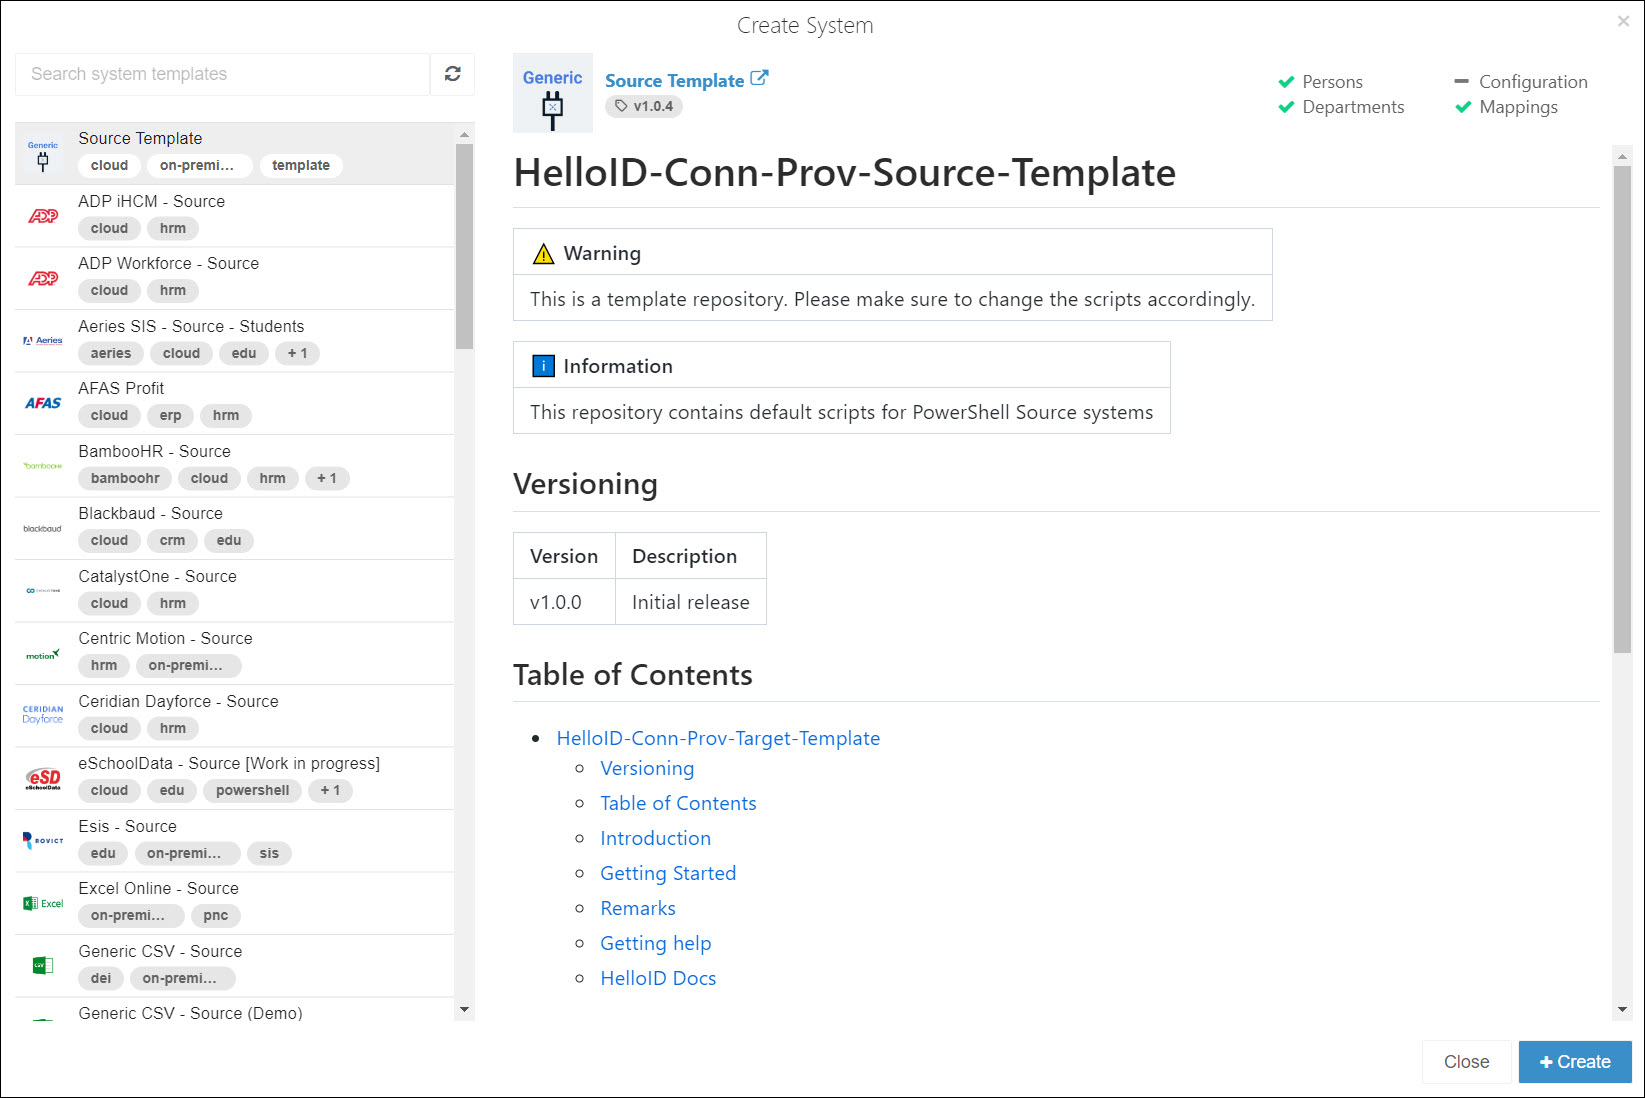Select the Blackbaud - Source template

235,528
